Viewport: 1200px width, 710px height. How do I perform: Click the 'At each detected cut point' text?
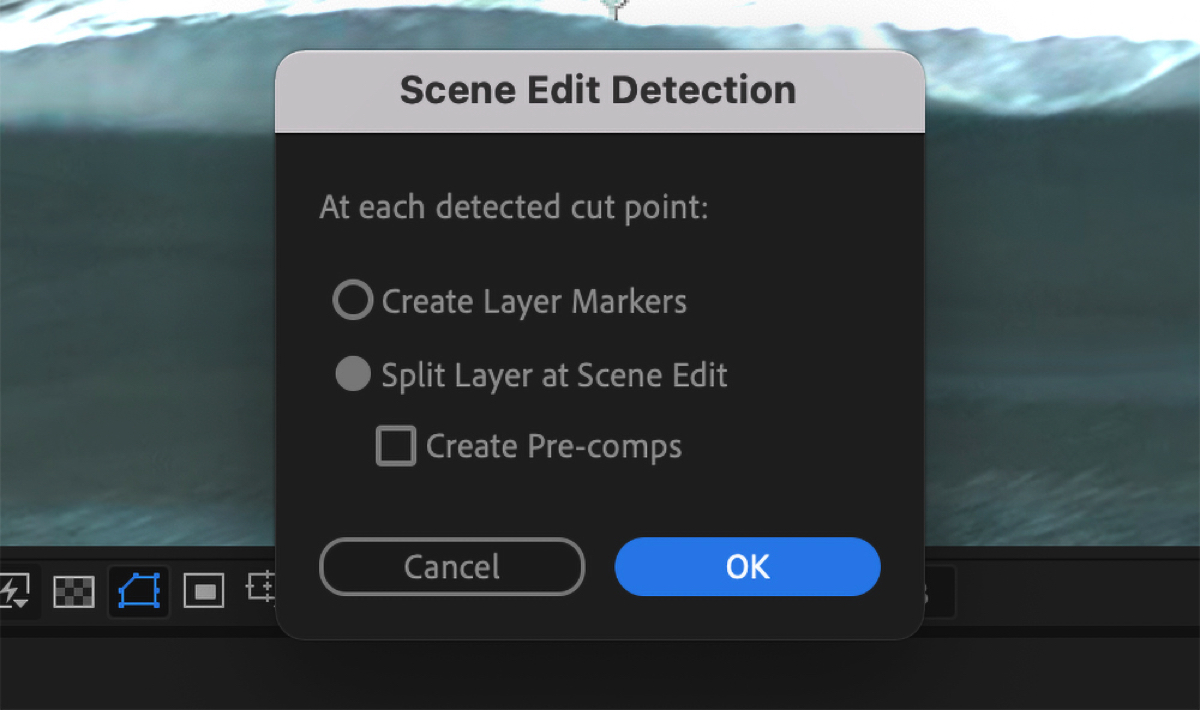coord(514,208)
